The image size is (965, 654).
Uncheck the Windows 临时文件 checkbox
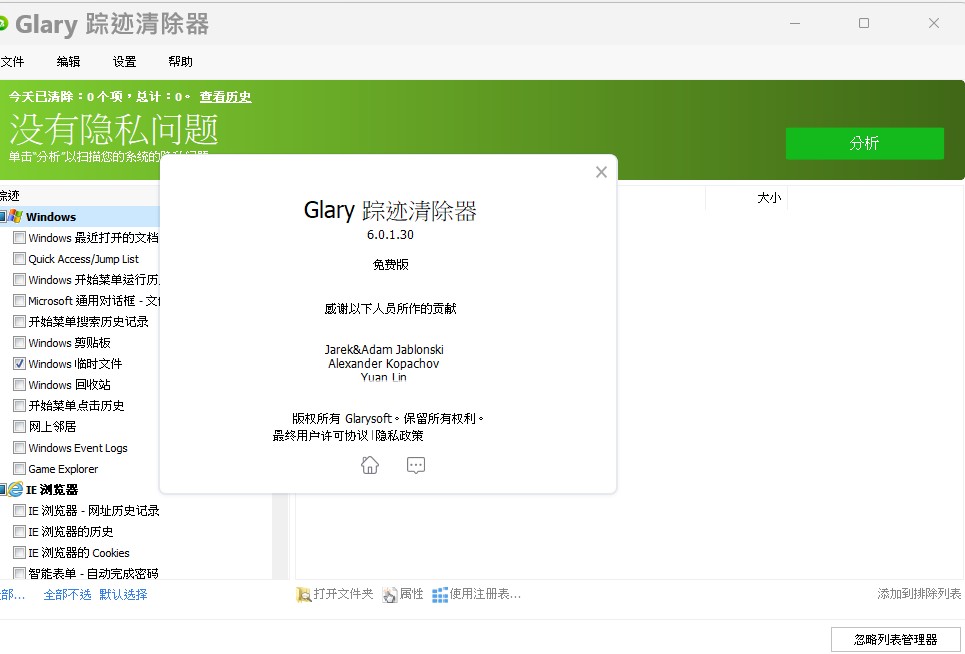pyautogui.click(x=19, y=364)
